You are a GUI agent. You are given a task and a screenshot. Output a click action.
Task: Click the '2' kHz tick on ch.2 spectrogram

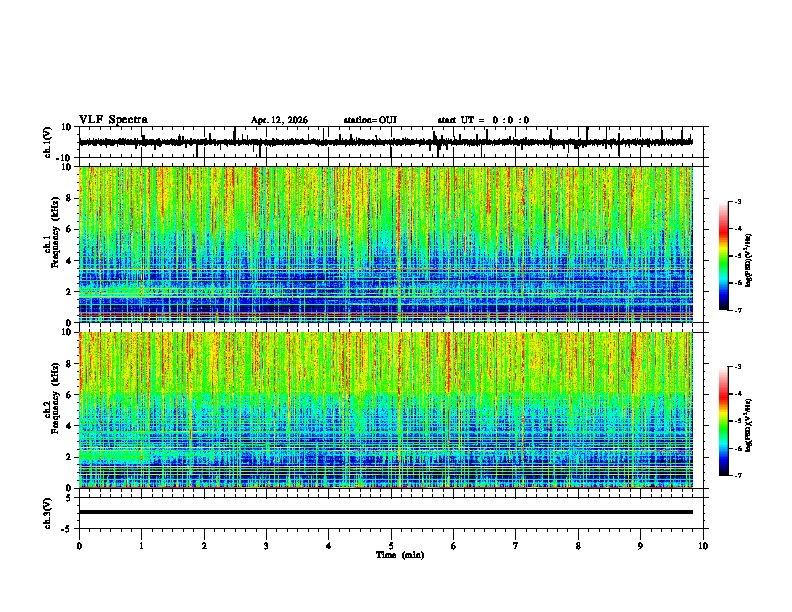69,457
